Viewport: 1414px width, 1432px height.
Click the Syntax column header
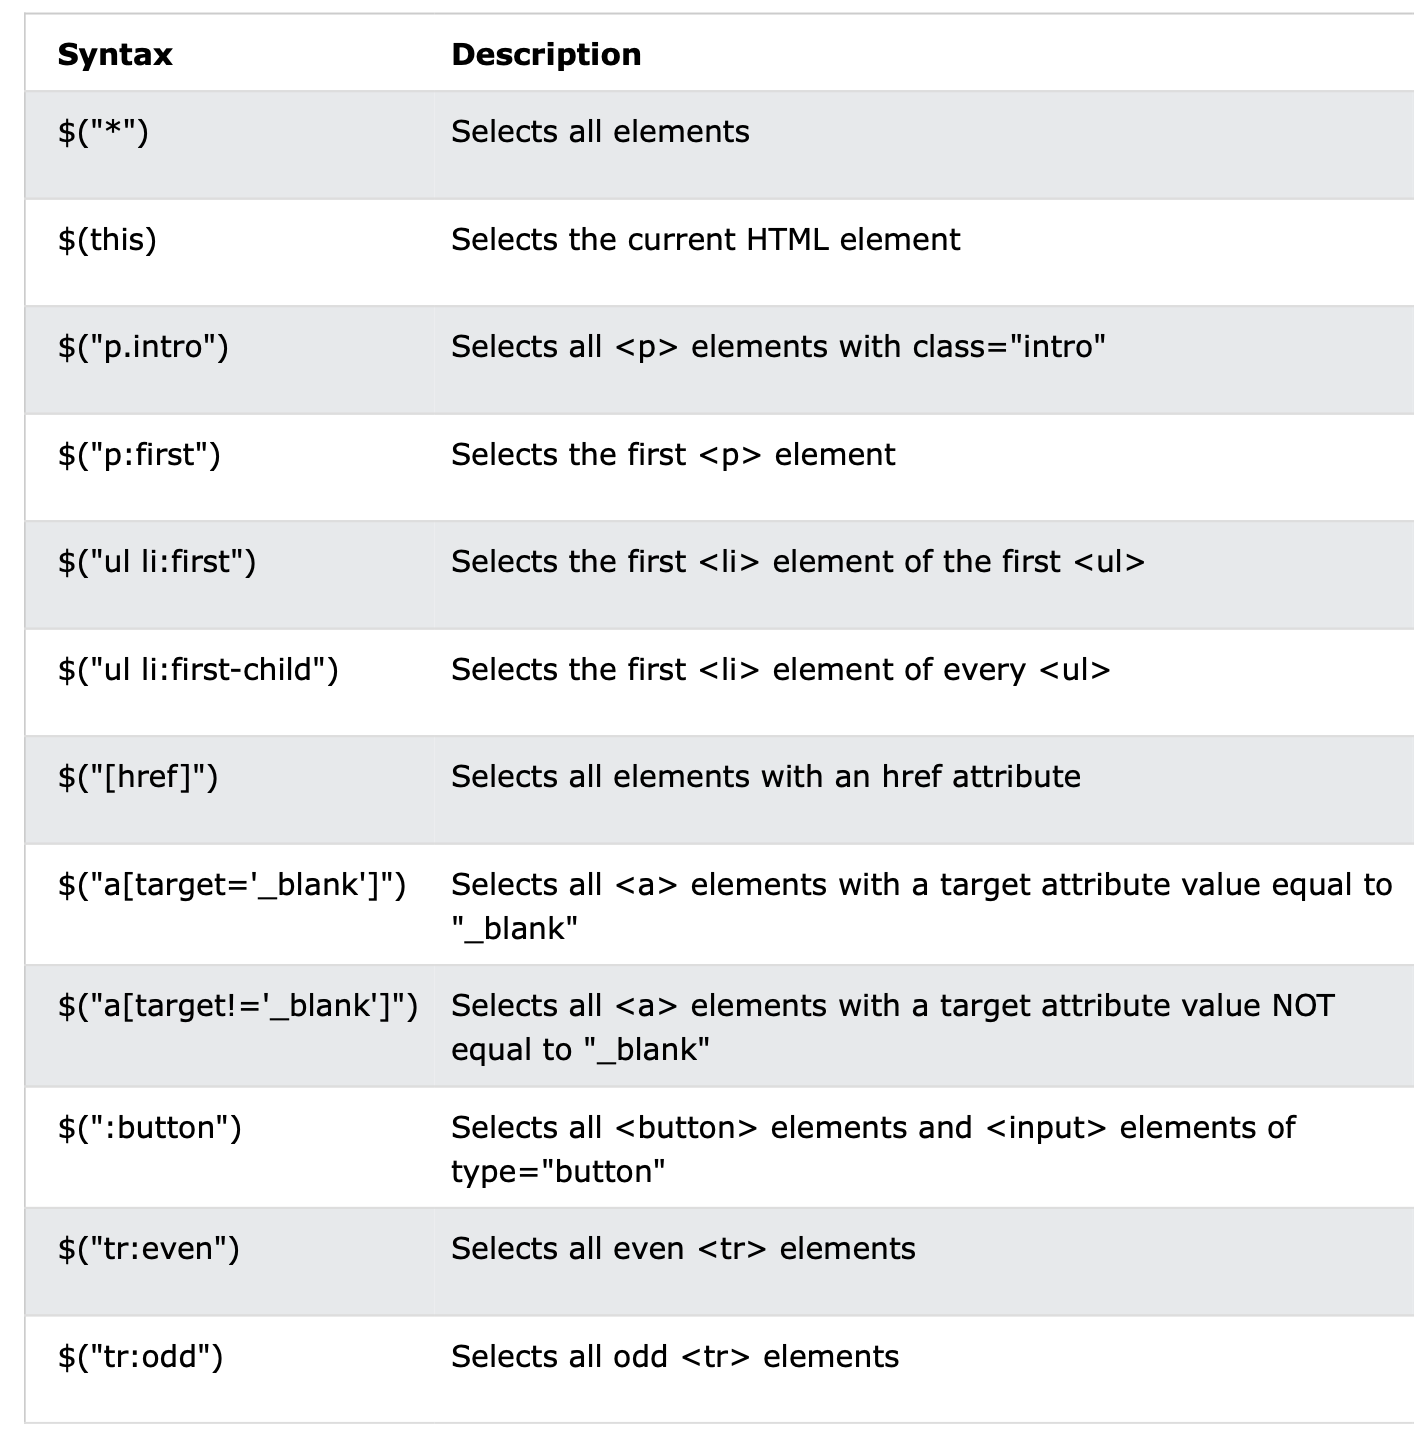[115, 54]
